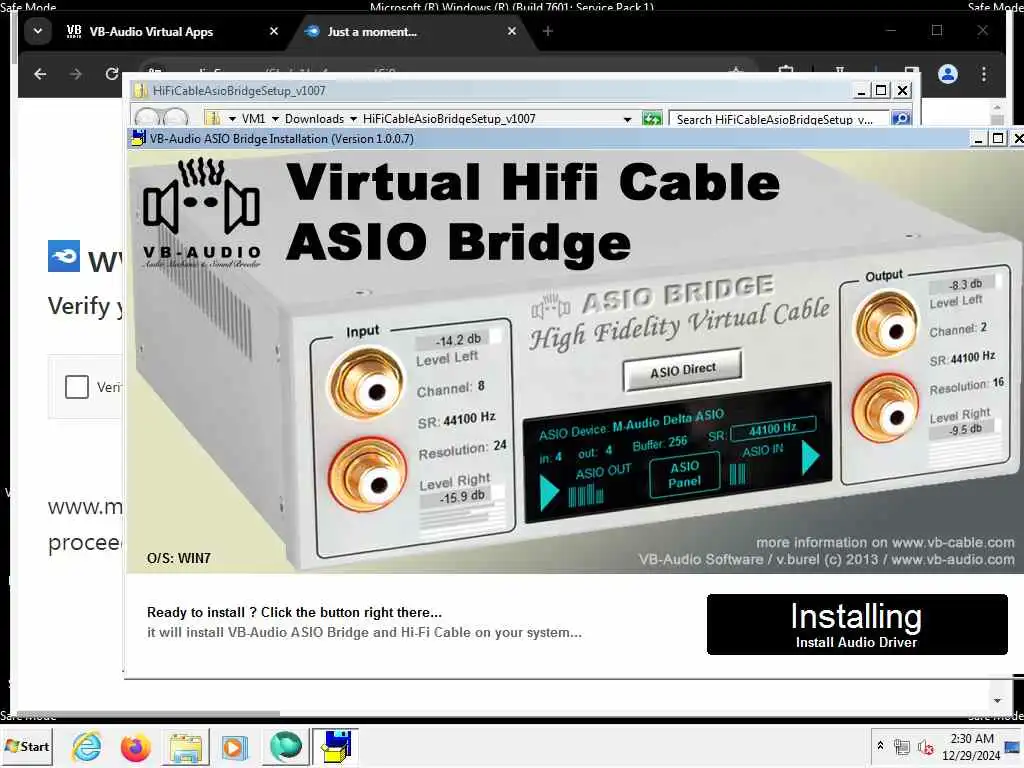Open the tab search dropdown in browser
The width and height of the screenshot is (1024, 768).
coord(38,31)
